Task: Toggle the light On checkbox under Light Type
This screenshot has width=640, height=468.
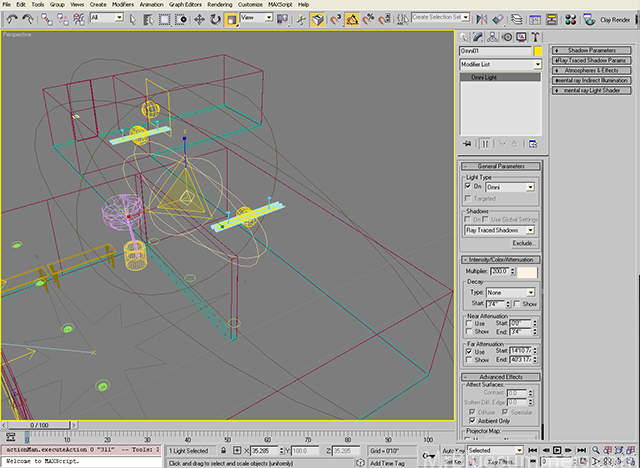Action: (x=468, y=186)
